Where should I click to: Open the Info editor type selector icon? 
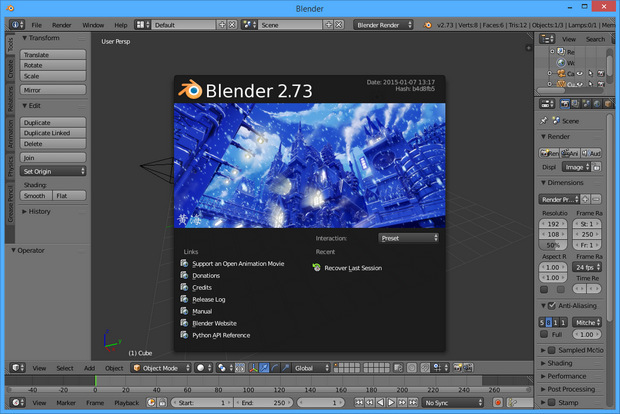tap(17, 25)
